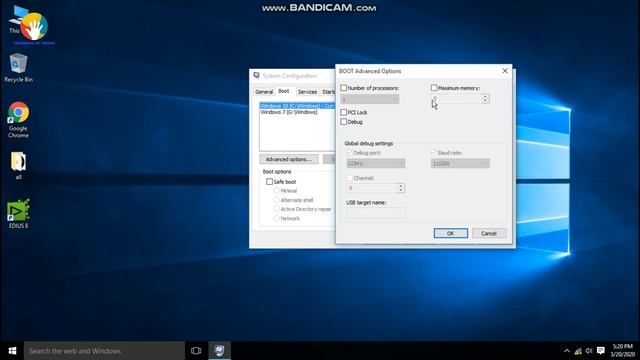Select Minimal safe boot radio option
The image size is (640, 360).
(x=277, y=191)
